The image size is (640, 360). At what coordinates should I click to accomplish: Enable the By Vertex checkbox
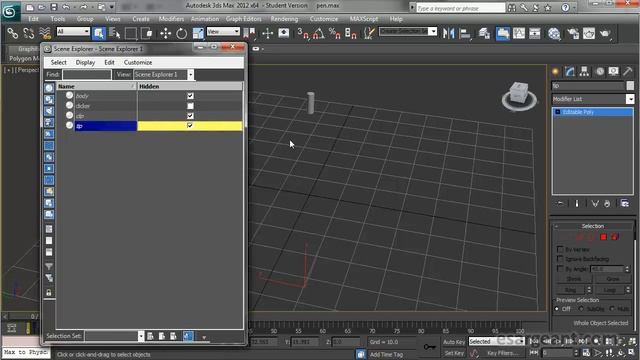pos(560,249)
